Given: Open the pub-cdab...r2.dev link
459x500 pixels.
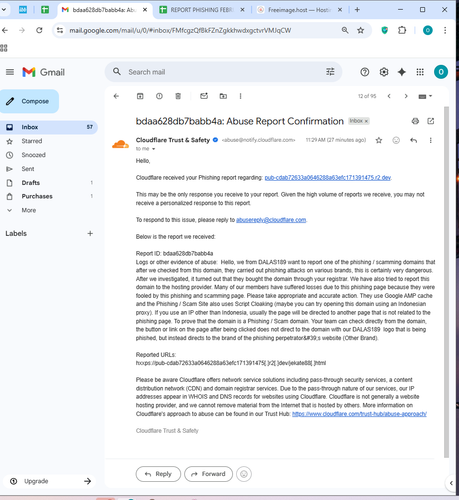Looking at the screenshot, I should click(x=328, y=178).
